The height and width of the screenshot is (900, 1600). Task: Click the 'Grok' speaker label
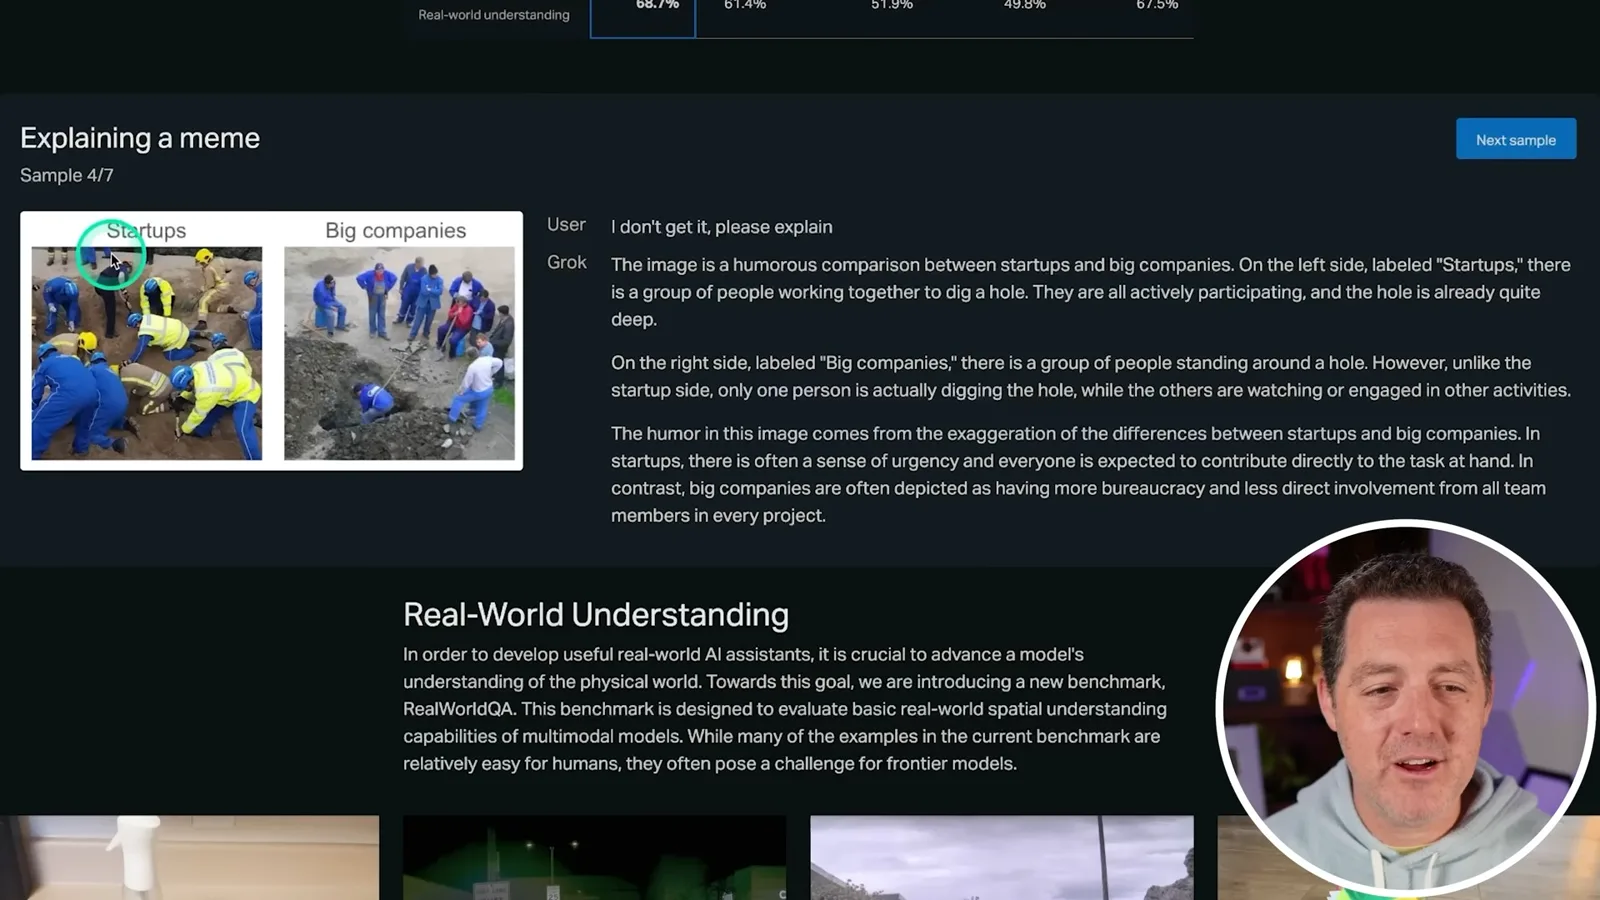click(x=566, y=262)
